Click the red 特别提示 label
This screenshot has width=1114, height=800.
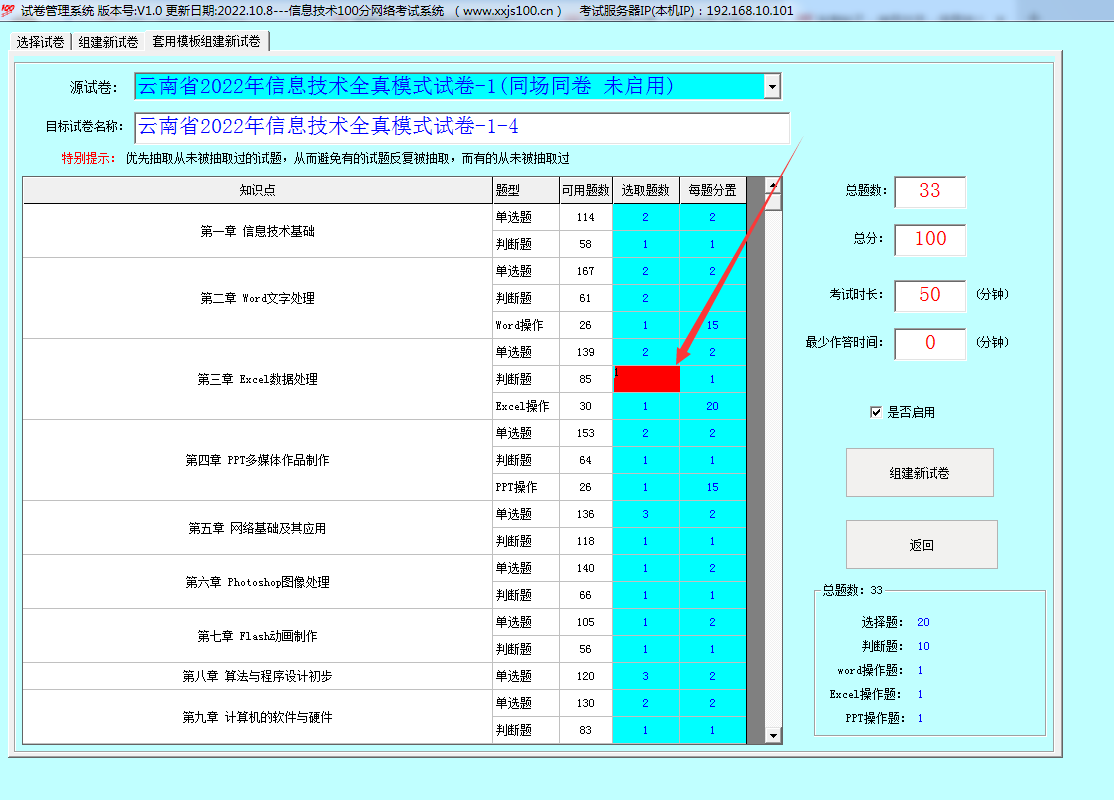(88, 158)
